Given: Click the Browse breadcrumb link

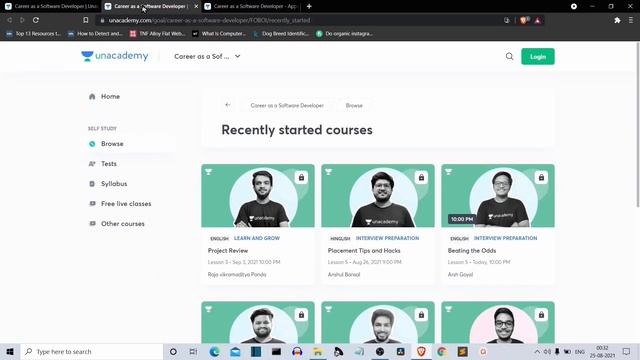Looking at the screenshot, I should pos(354,105).
